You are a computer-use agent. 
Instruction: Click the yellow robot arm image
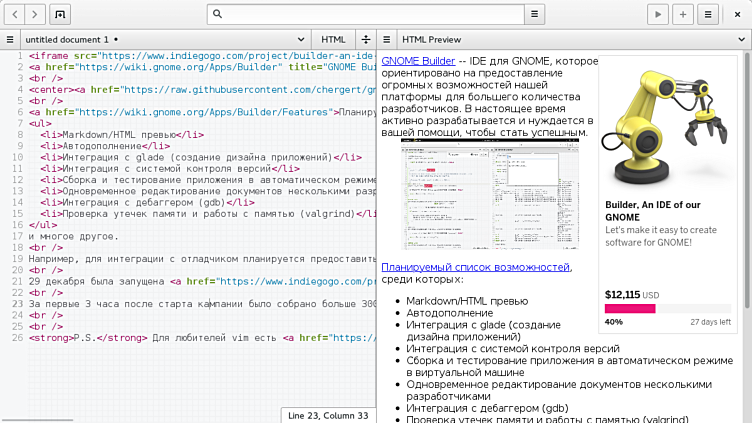668,126
